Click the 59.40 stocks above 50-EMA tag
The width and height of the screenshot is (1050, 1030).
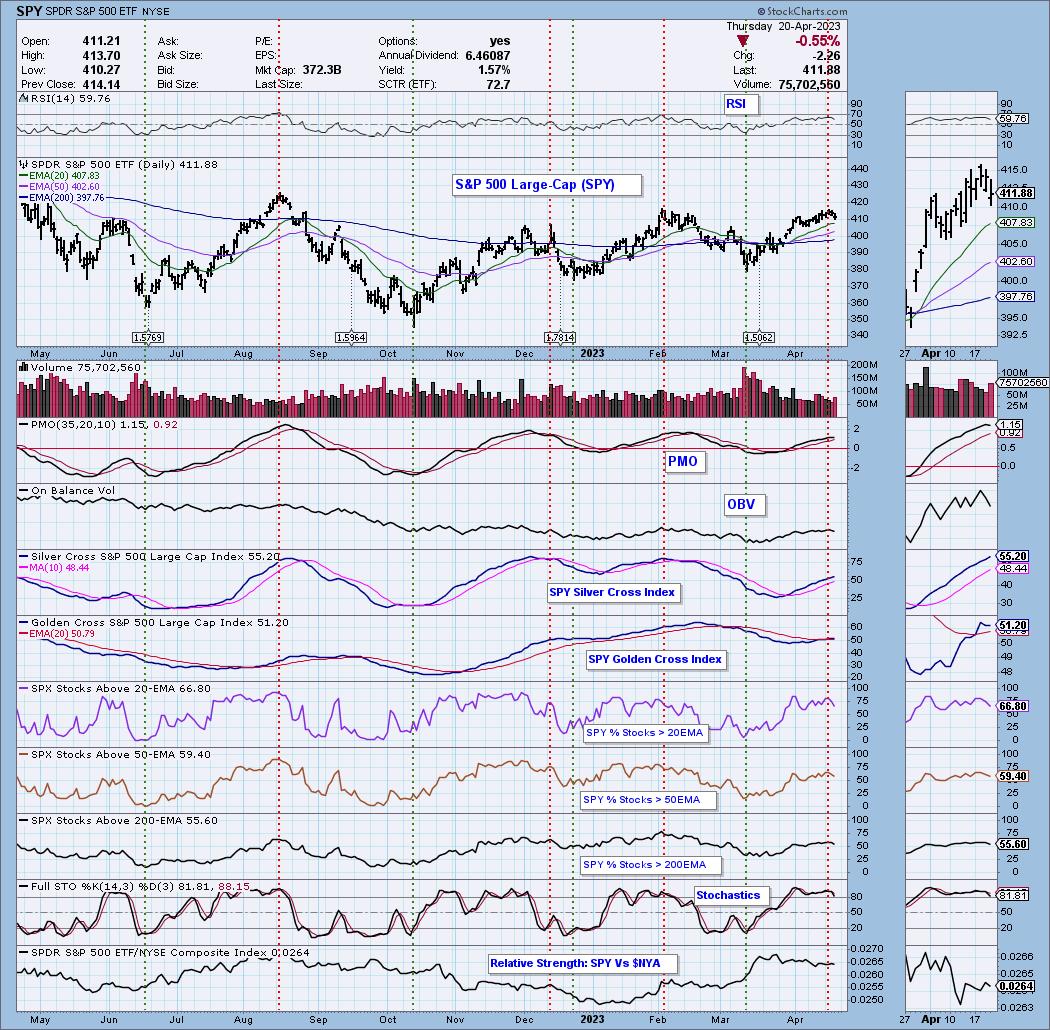pyautogui.click(x=1013, y=777)
